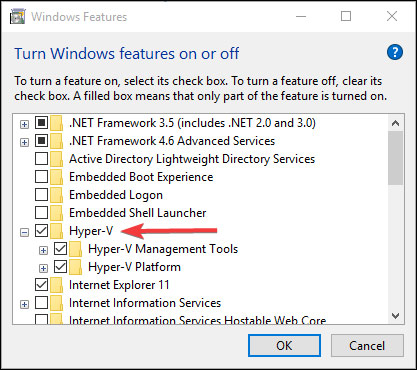Viewport: 417px width, 370px height.
Task: Click OK to apply feature changes
Action: click(284, 346)
